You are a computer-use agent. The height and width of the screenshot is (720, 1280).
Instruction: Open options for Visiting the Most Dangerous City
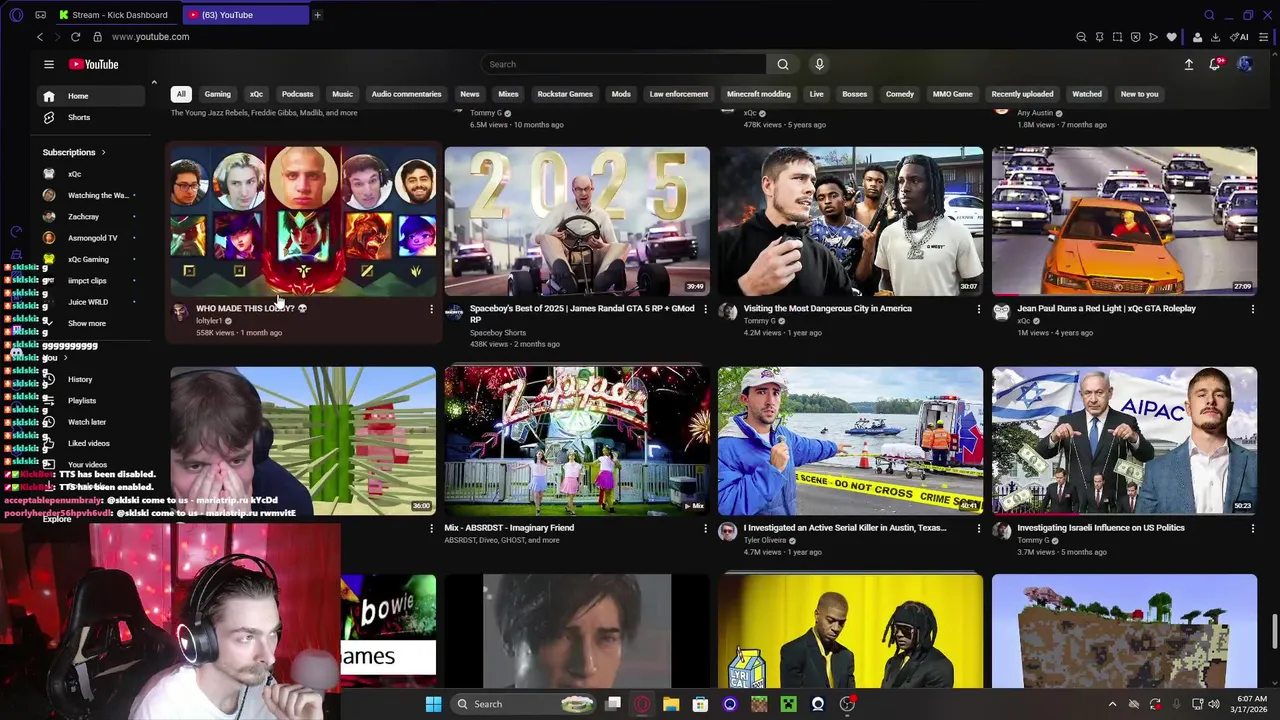pyautogui.click(x=978, y=309)
